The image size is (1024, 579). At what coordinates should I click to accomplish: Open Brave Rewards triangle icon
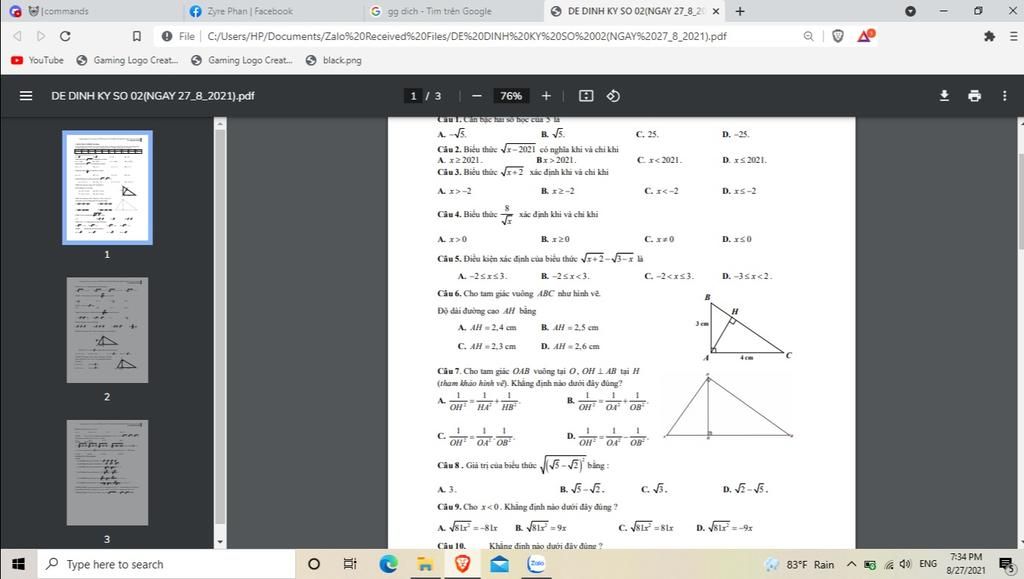click(865, 35)
